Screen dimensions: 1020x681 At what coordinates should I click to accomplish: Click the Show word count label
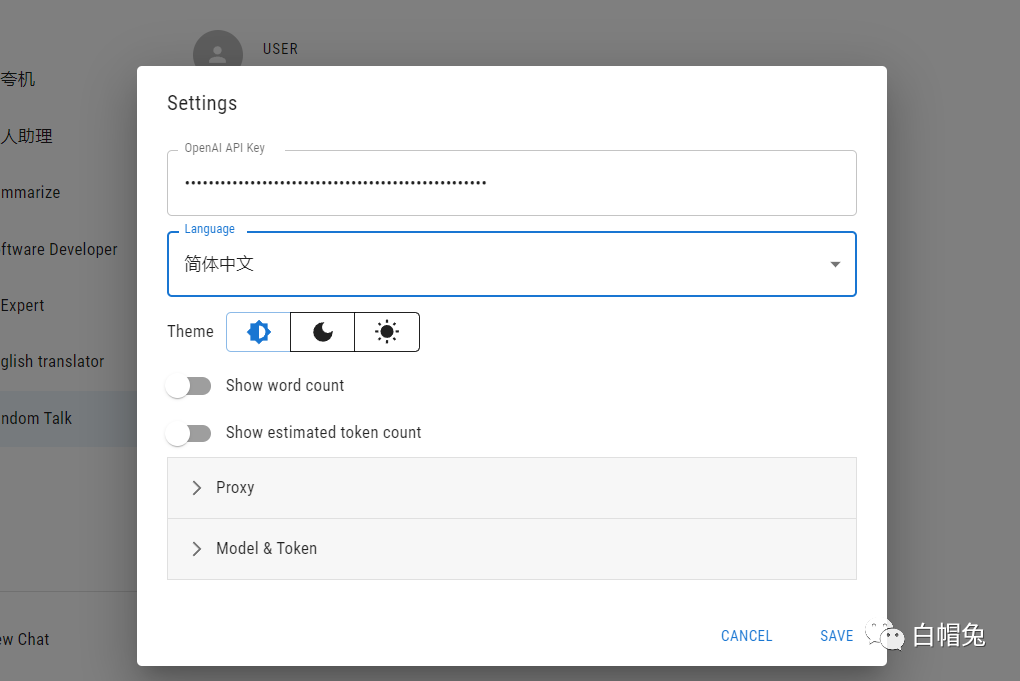point(285,386)
